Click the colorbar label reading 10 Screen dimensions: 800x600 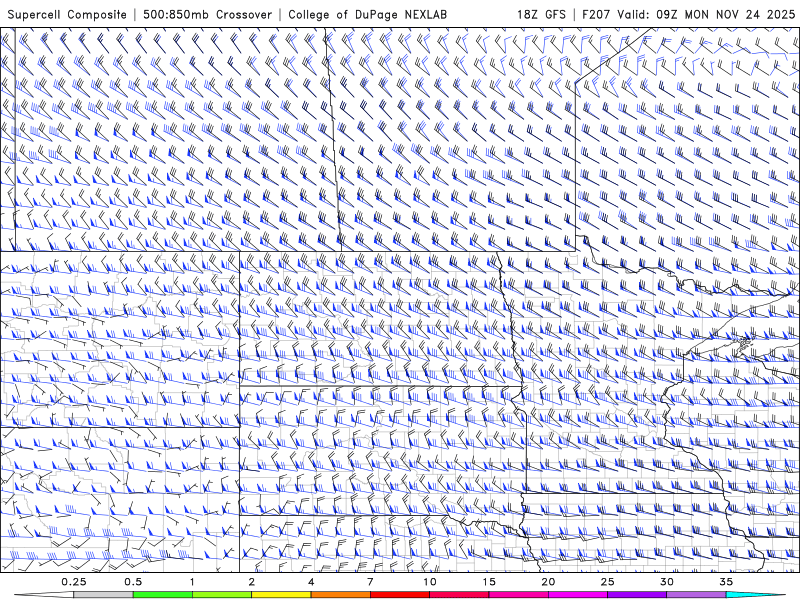pyautogui.click(x=430, y=582)
